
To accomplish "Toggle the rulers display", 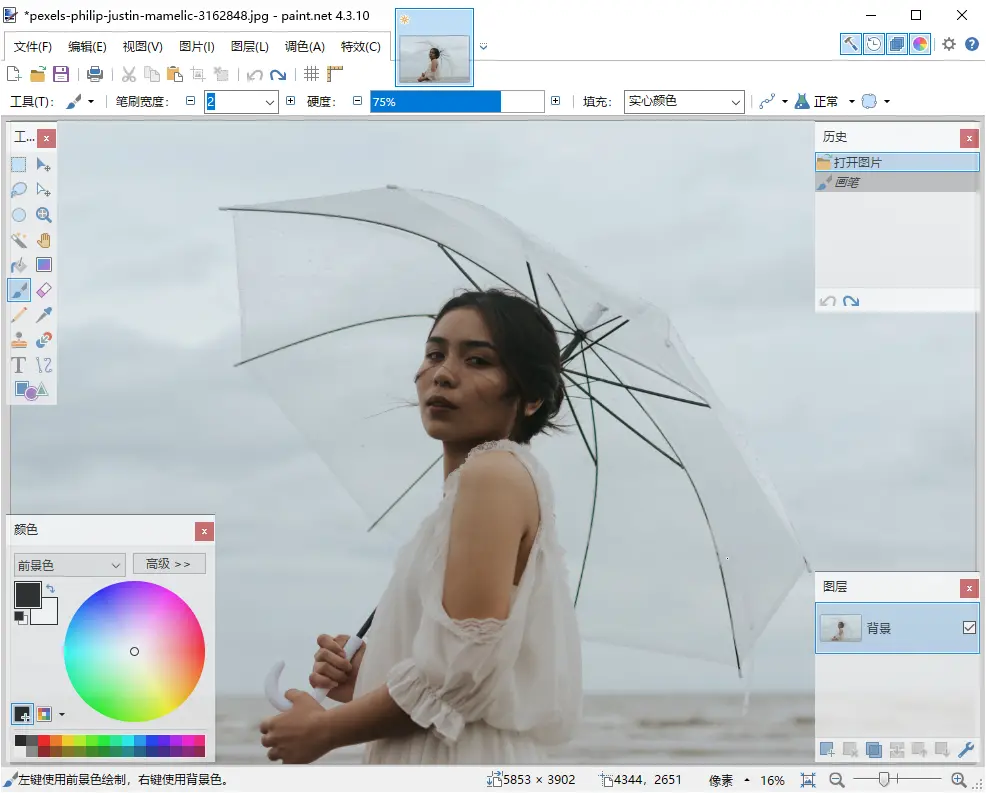I will tap(335, 74).
